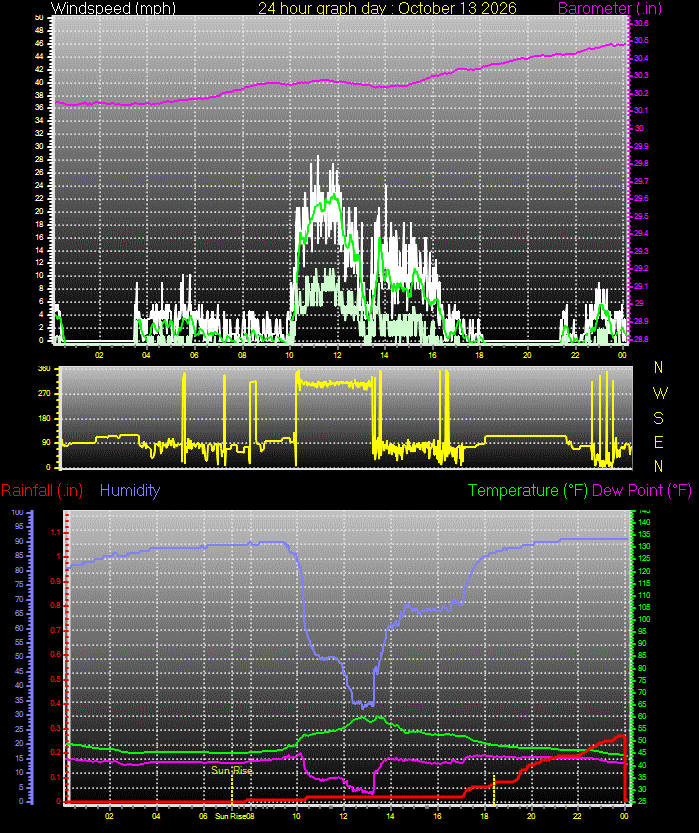The image size is (699, 833).
Task: Click the '180' direction axis value
Action: pyautogui.click(x=45, y=418)
